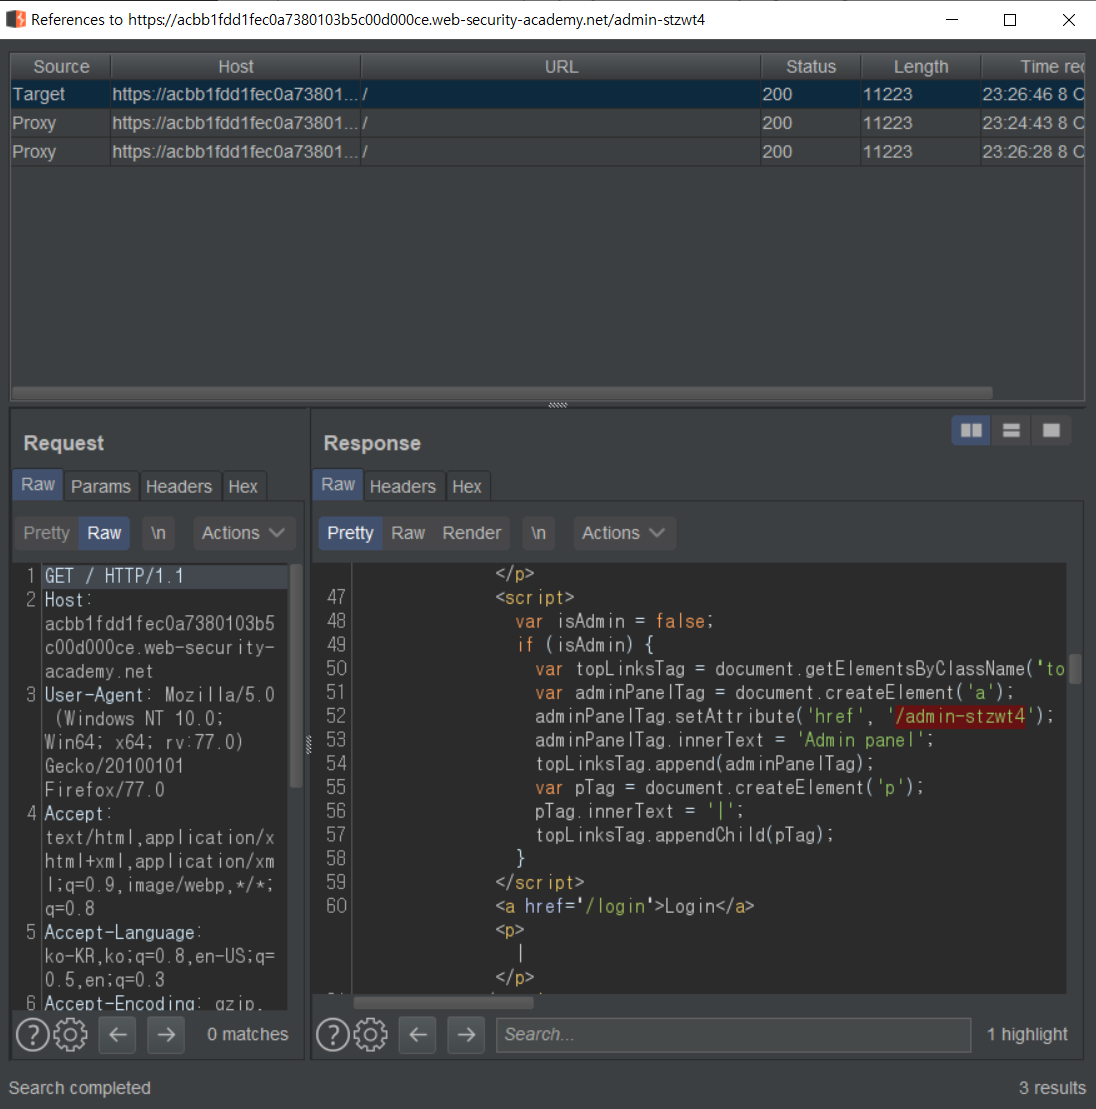
Task: Switch Response view to Render
Action: coord(471,533)
